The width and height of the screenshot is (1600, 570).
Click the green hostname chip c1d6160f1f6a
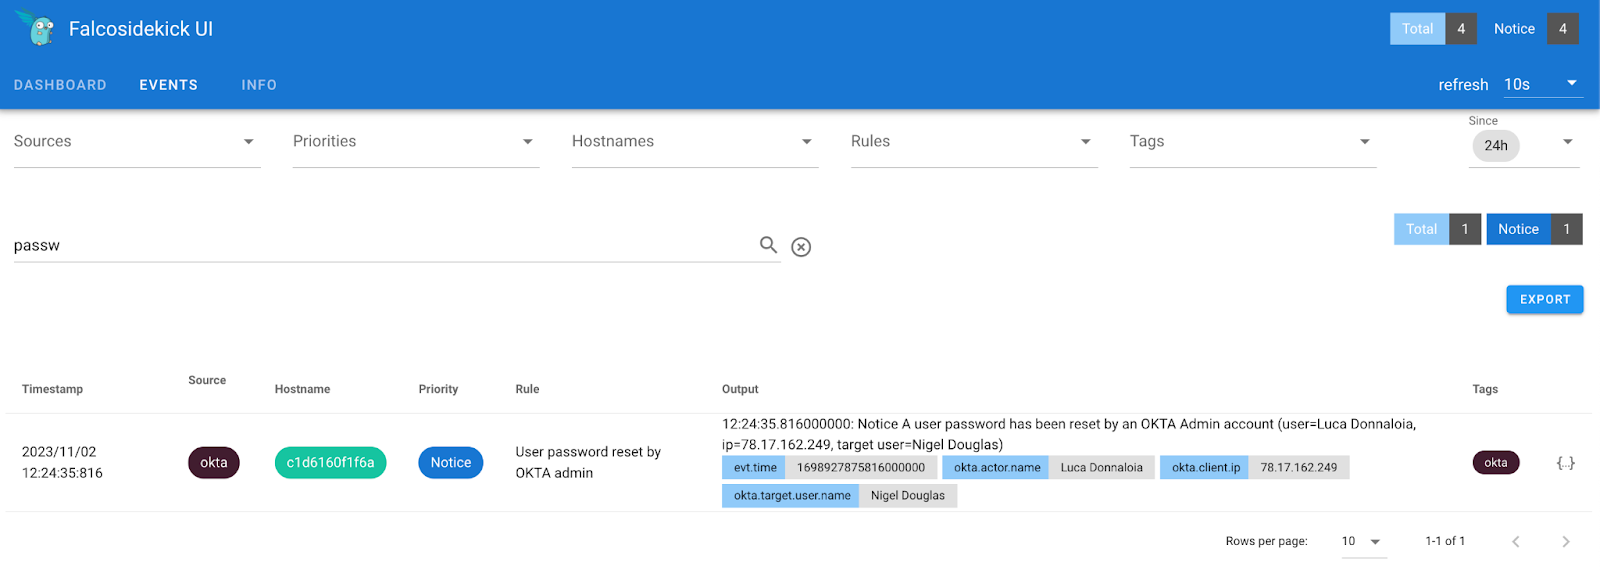(330, 463)
